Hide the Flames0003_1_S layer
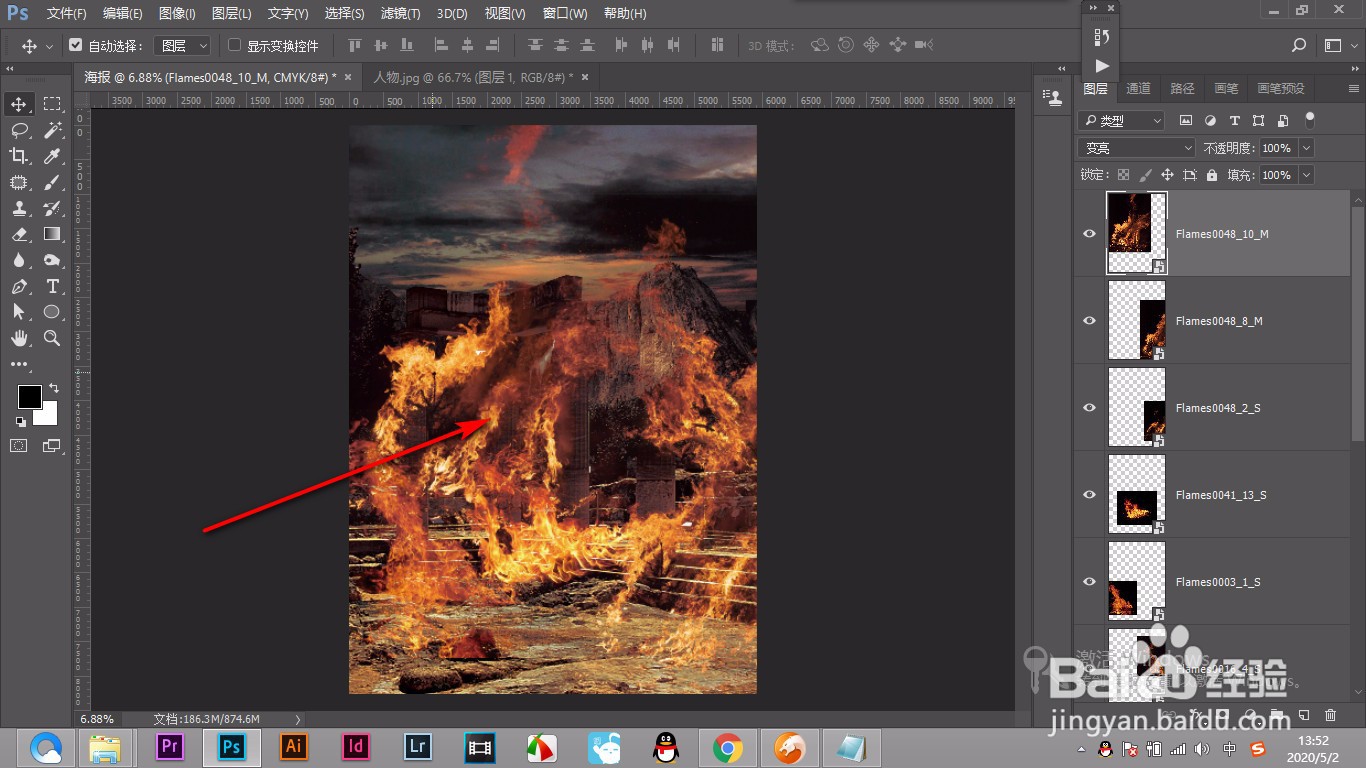This screenshot has width=1366, height=768. point(1090,582)
